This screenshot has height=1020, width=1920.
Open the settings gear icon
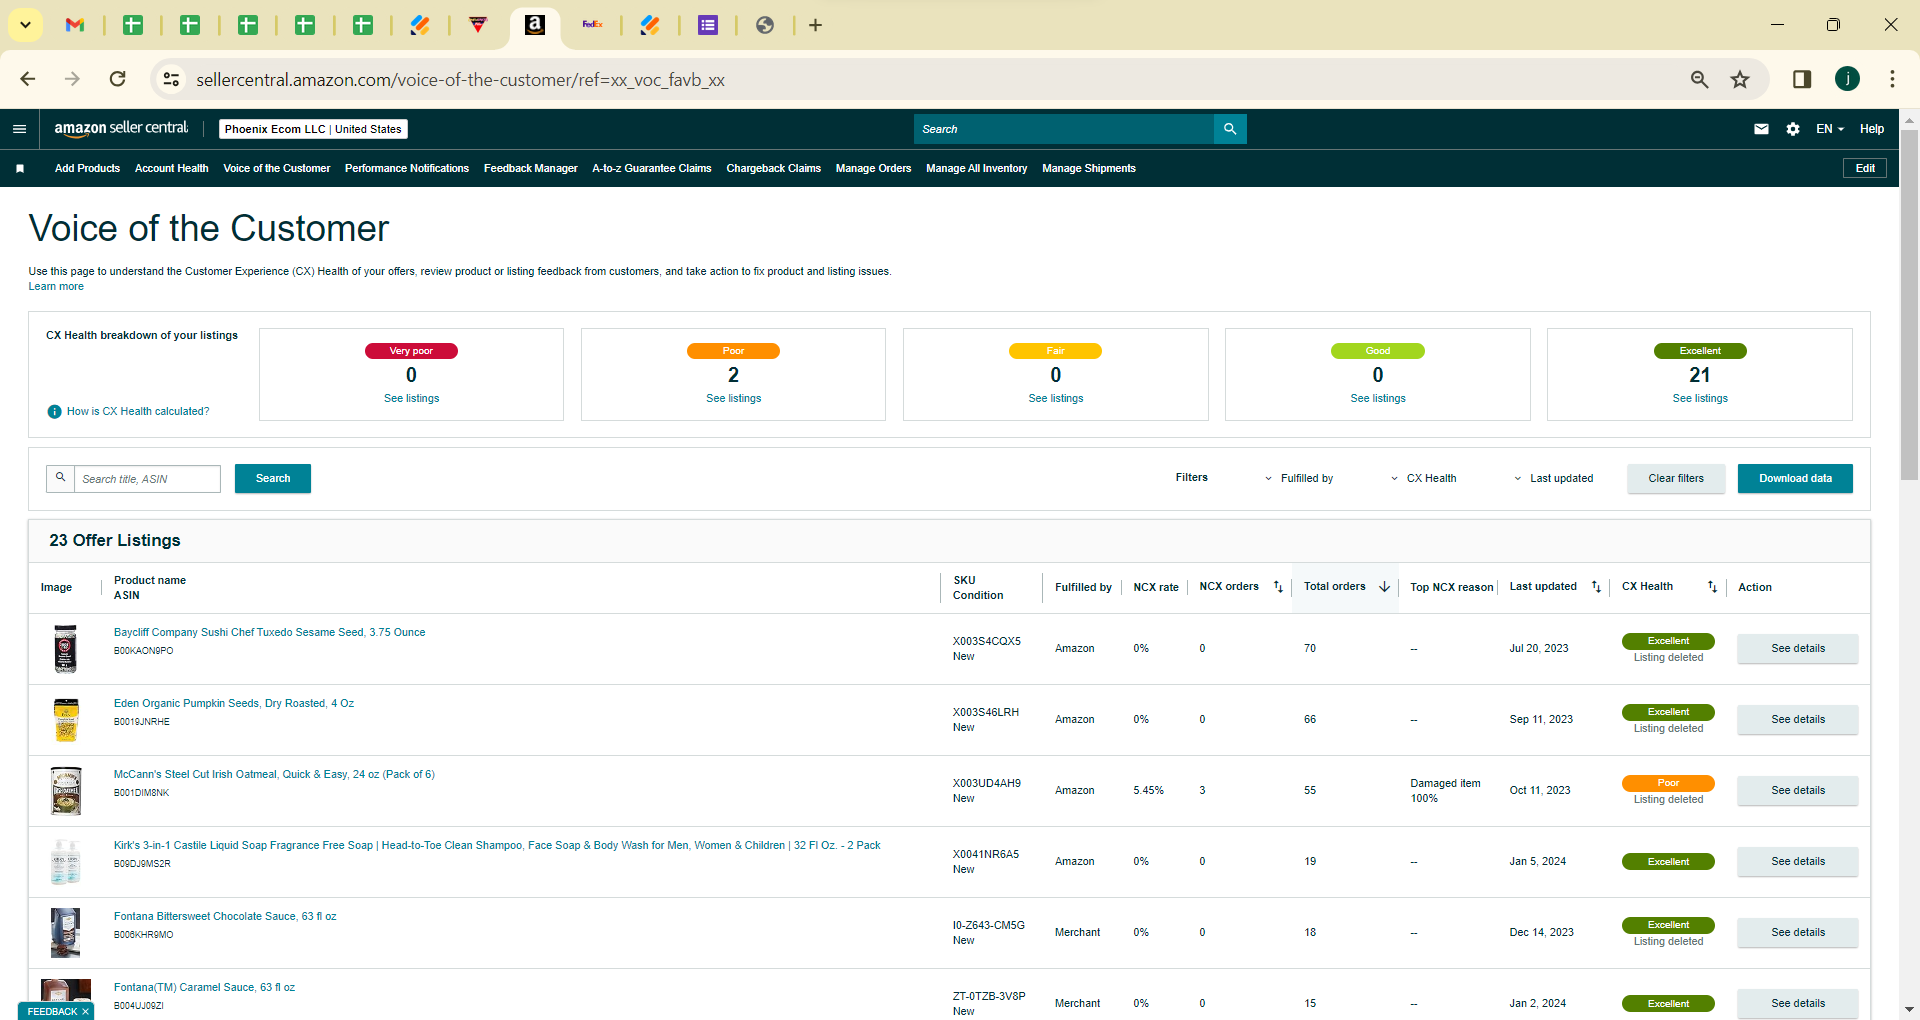tap(1793, 129)
